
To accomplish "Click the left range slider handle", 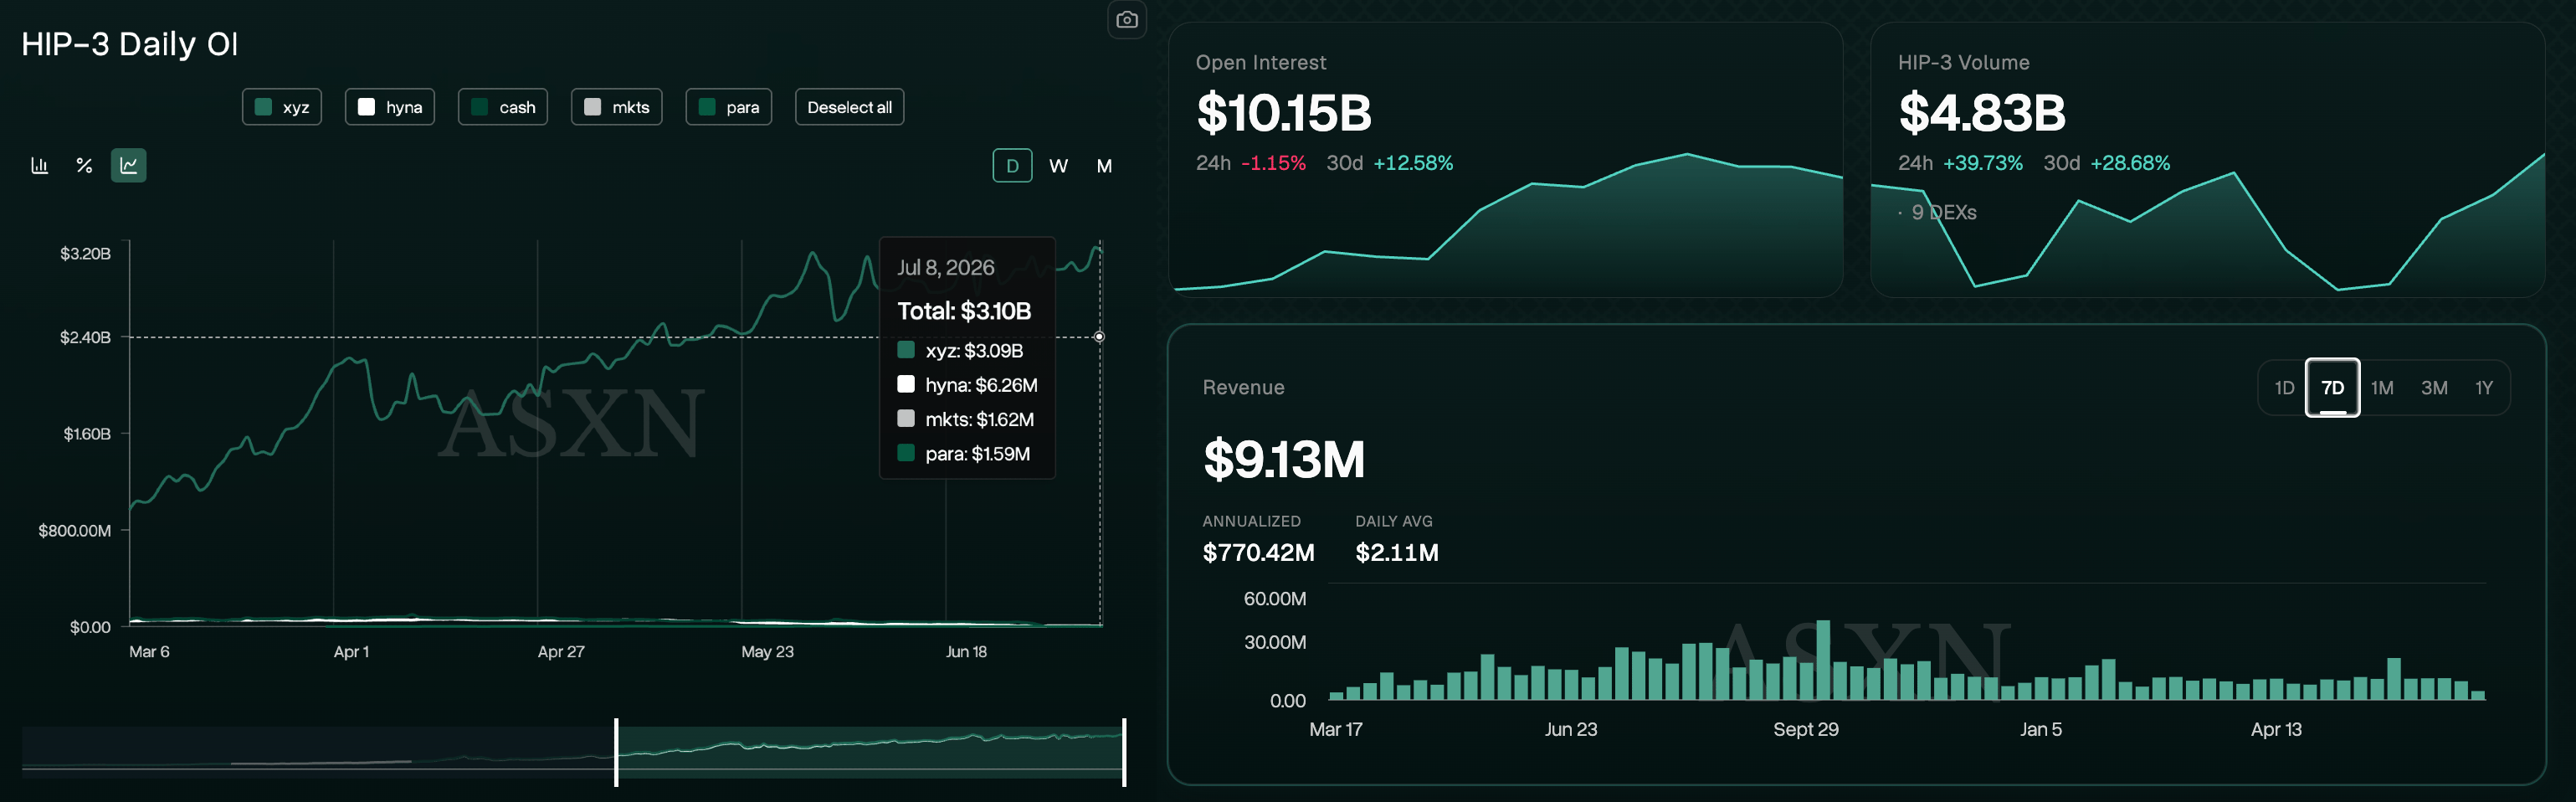I will [x=616, y=752].
